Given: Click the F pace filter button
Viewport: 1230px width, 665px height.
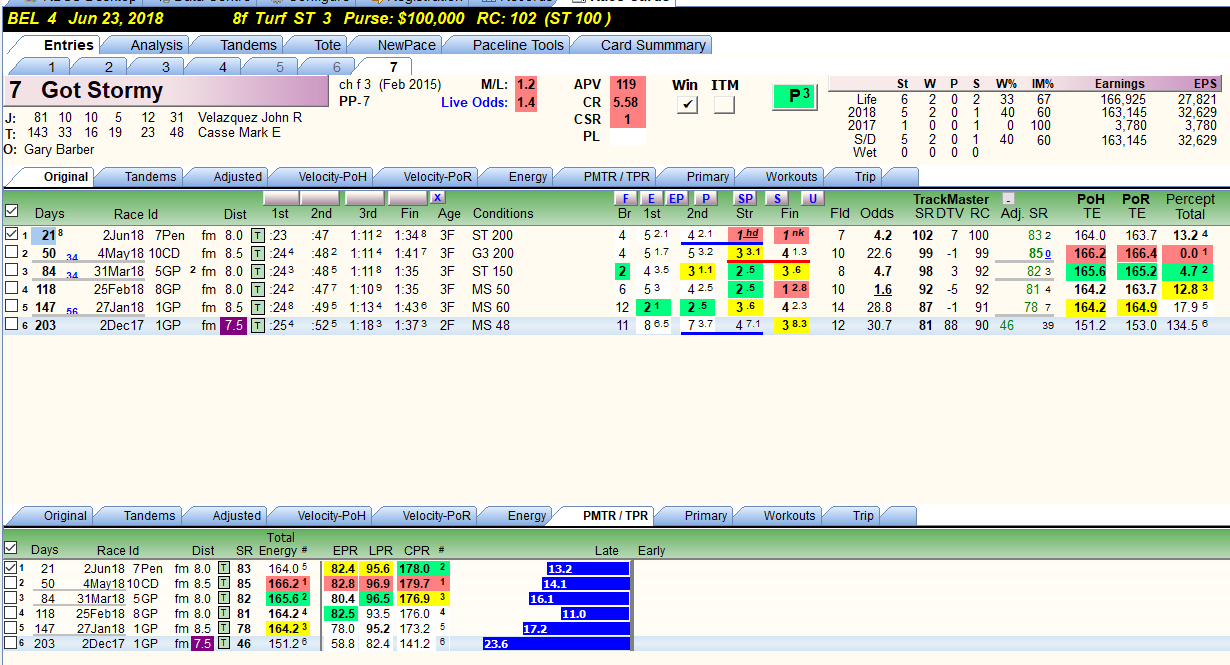Looking at the screenshot, I should point(625,198).
